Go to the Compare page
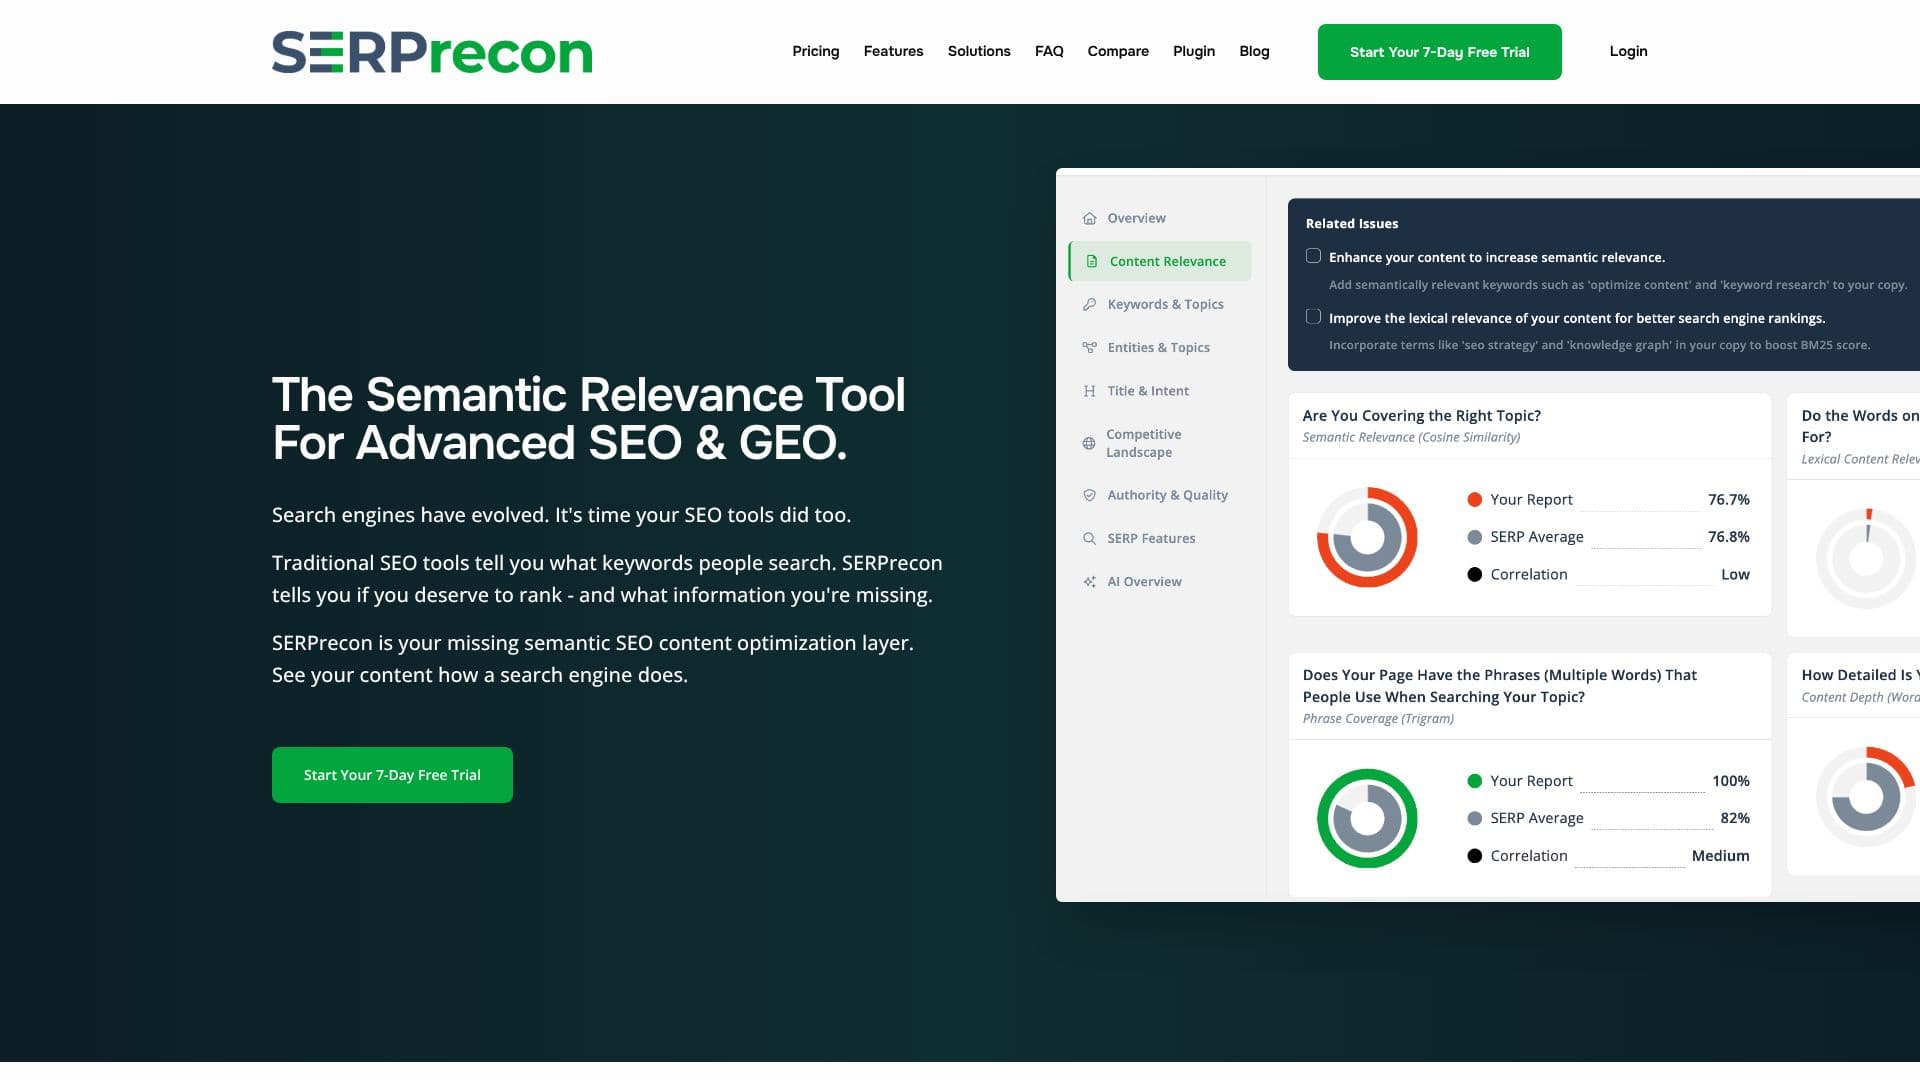 (1118, 51)
